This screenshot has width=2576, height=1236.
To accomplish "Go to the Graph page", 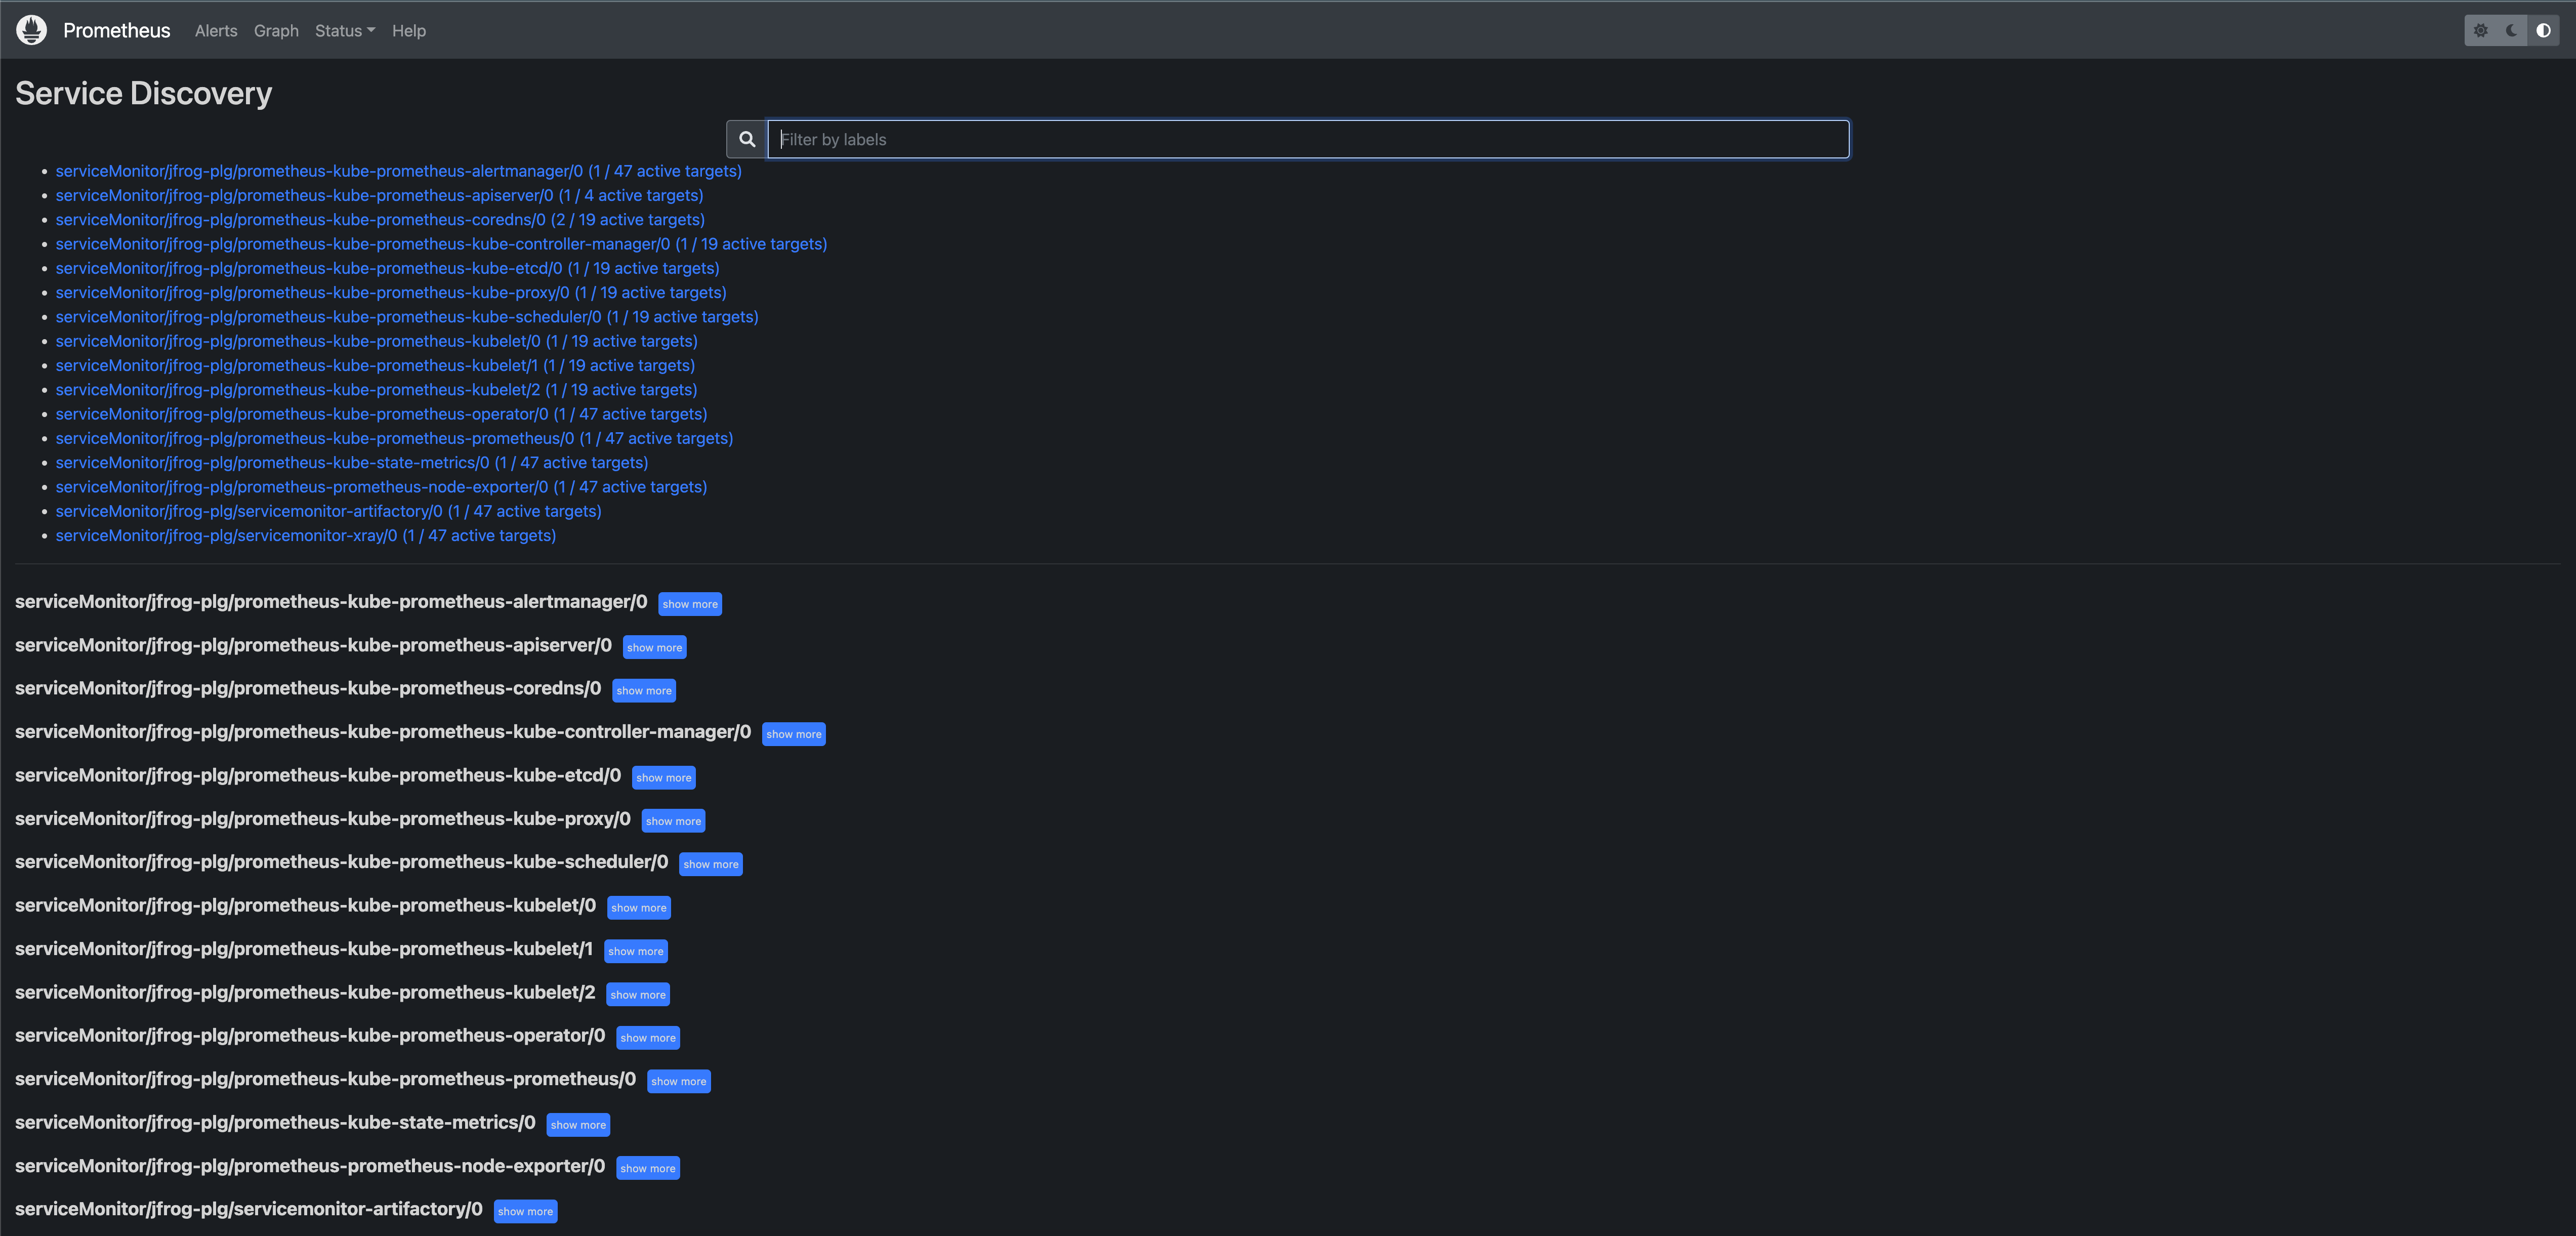I will pos(276,31).
